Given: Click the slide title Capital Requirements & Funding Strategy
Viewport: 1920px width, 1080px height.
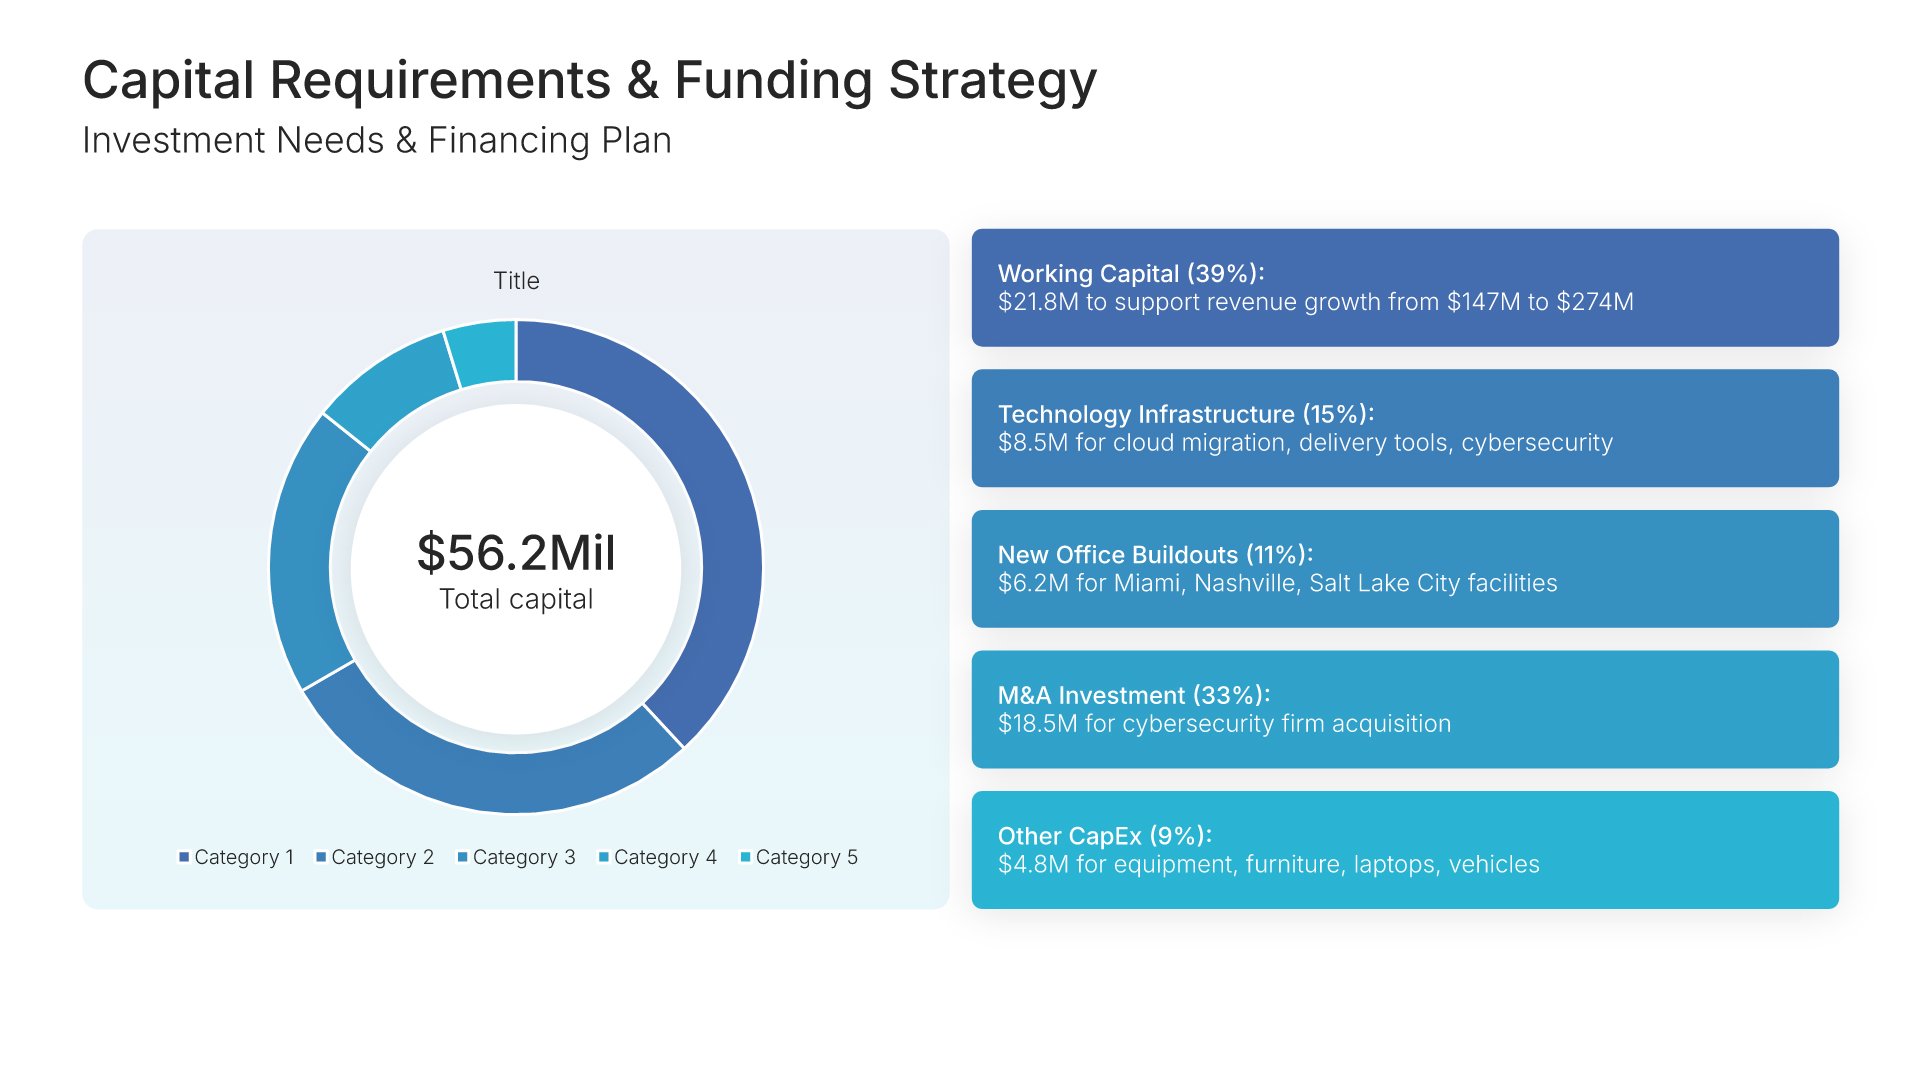Looking at the screenshot, I should [589, 80].
